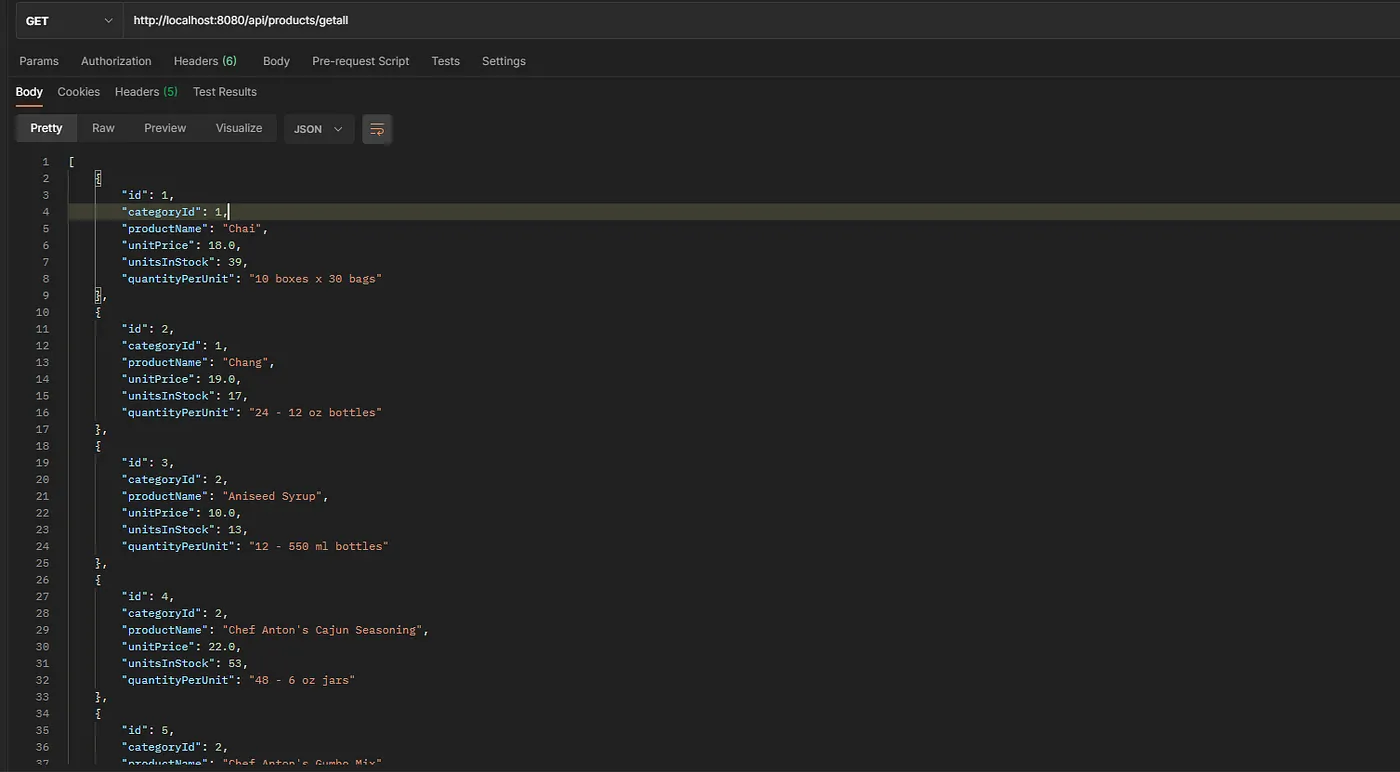
Task: Click the "id": 1 line
Action: tap(148, 195)
